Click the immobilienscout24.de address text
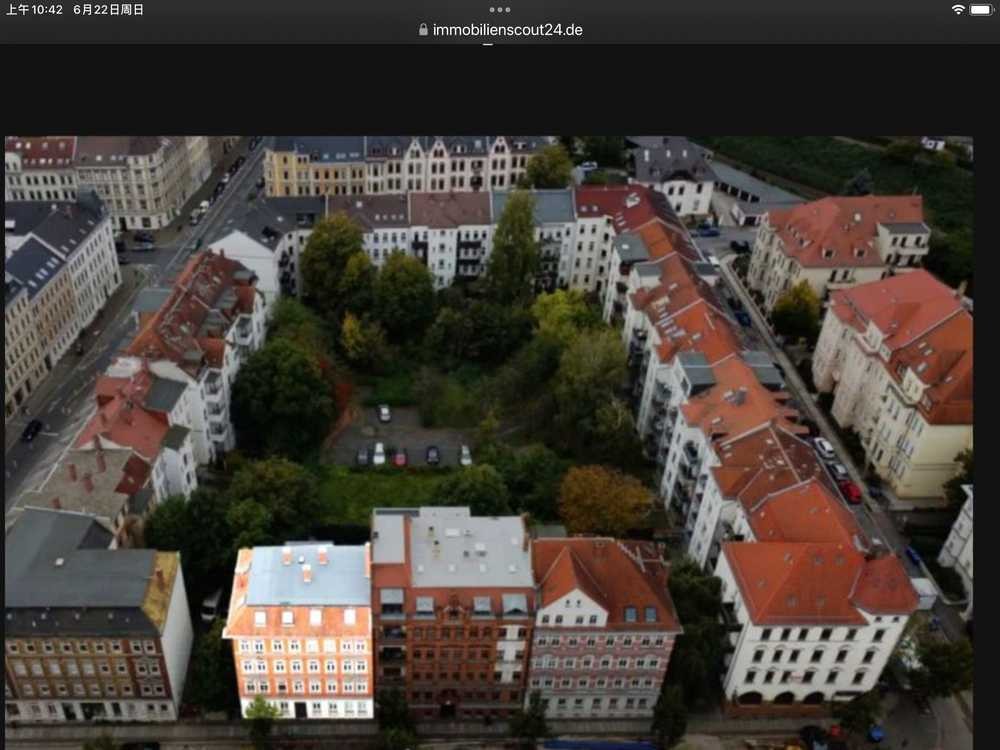Screen dimensions: 1000x750 (x=507, y=30)
